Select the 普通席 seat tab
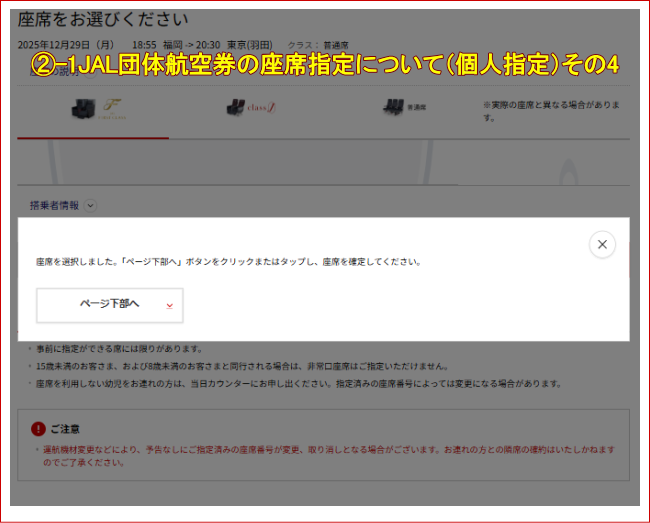650x523 pixels. pos(404,108)
